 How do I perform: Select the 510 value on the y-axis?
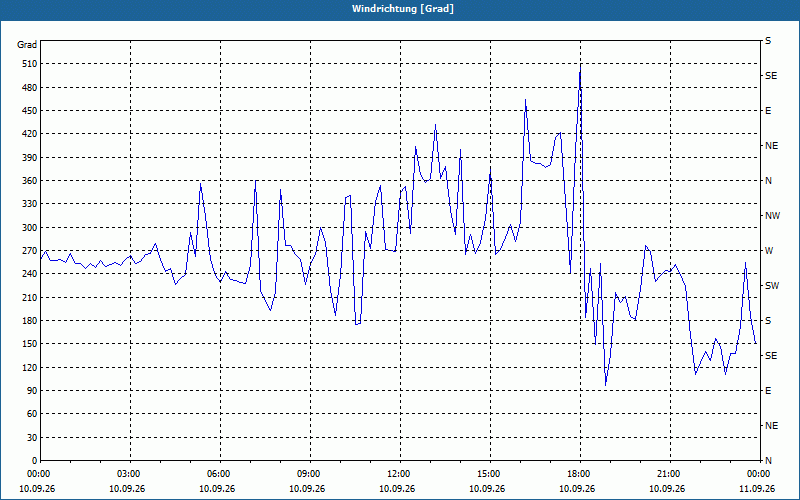click(30, 64)
